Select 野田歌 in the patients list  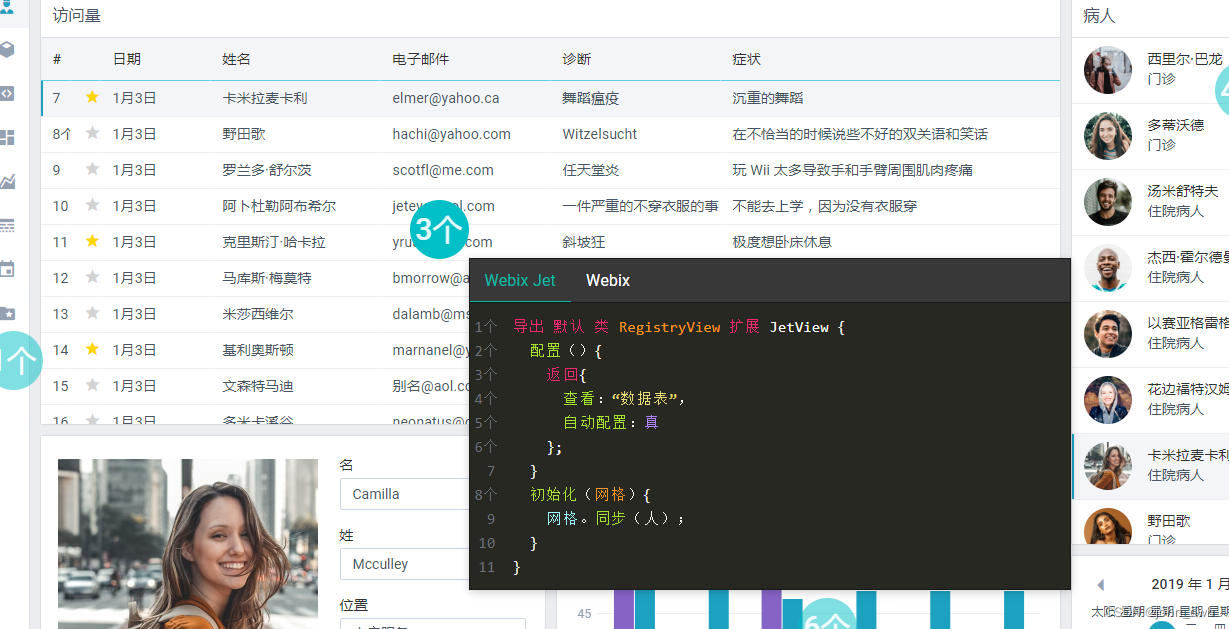(x=1150, y=524)
